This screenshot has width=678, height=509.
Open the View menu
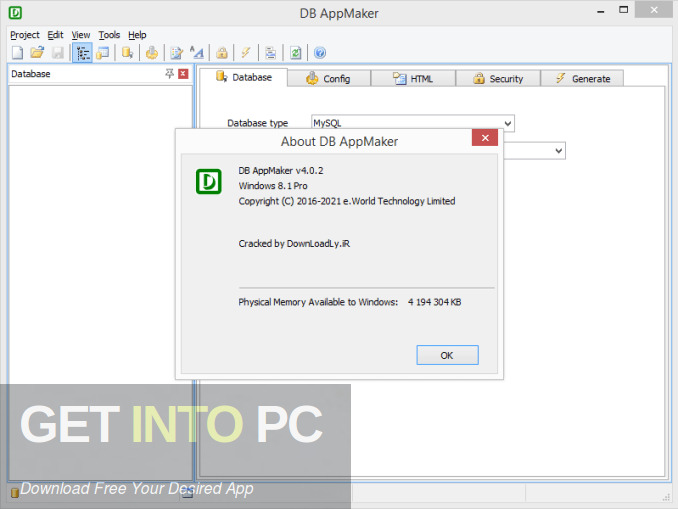coord(81,35)
